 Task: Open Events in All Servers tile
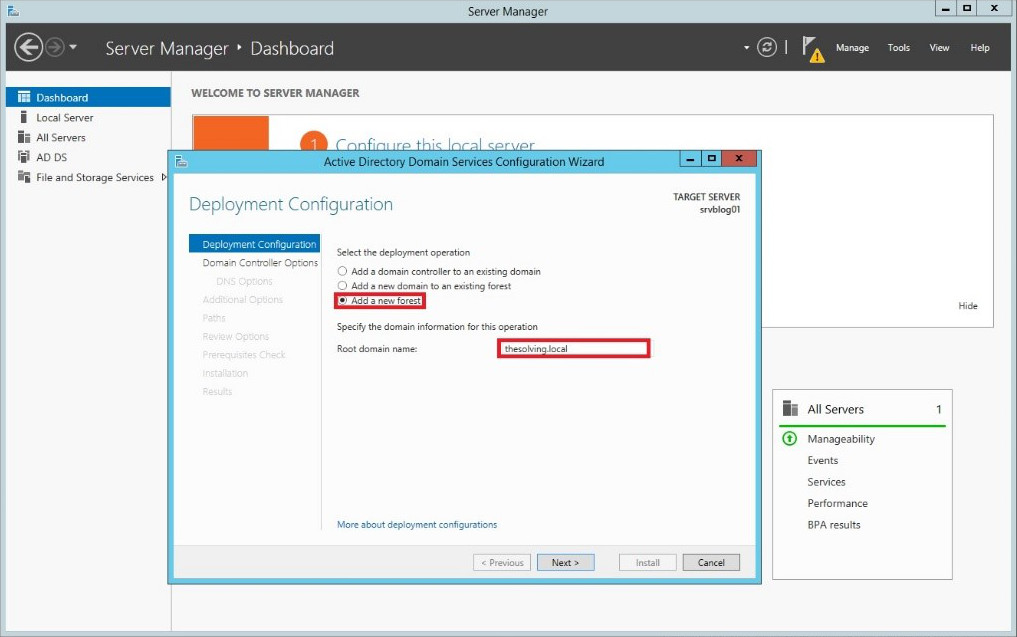(822, 461)
